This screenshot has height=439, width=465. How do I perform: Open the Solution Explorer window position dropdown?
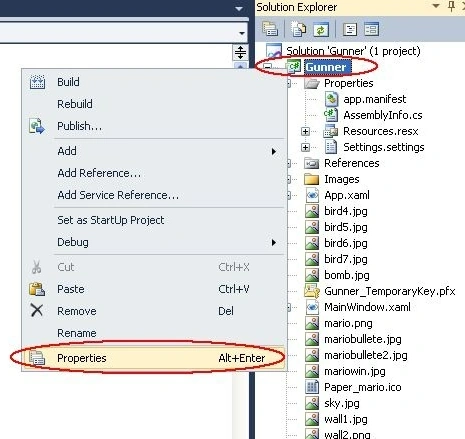click(x=436, y=6)
